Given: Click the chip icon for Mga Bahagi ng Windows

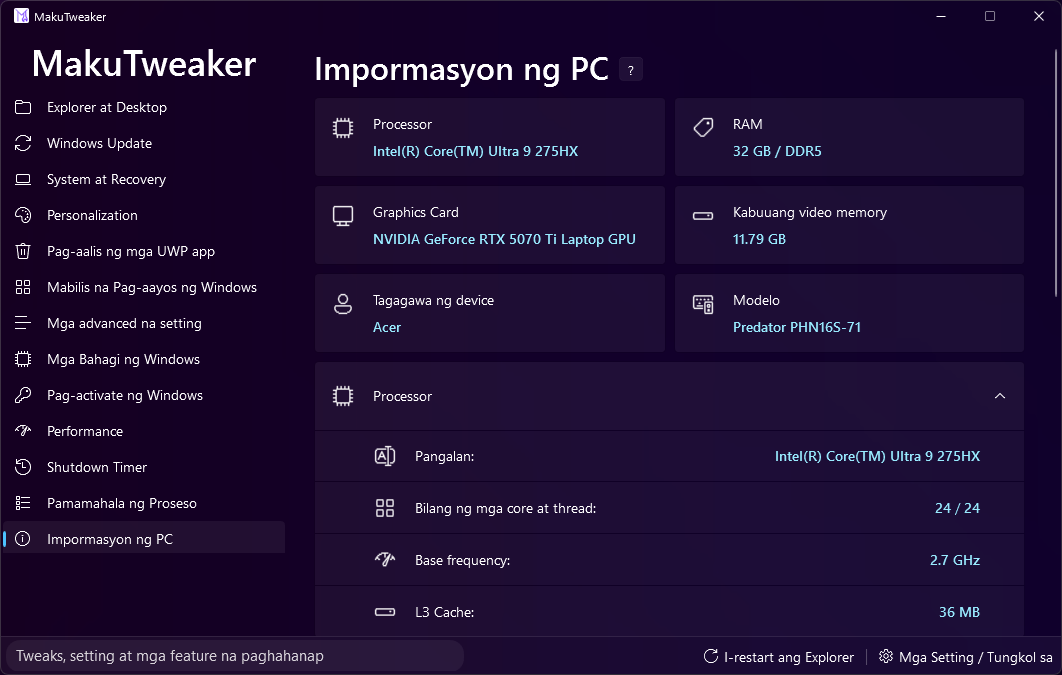Looking at the screenshot, I should (x=23, y=359).
